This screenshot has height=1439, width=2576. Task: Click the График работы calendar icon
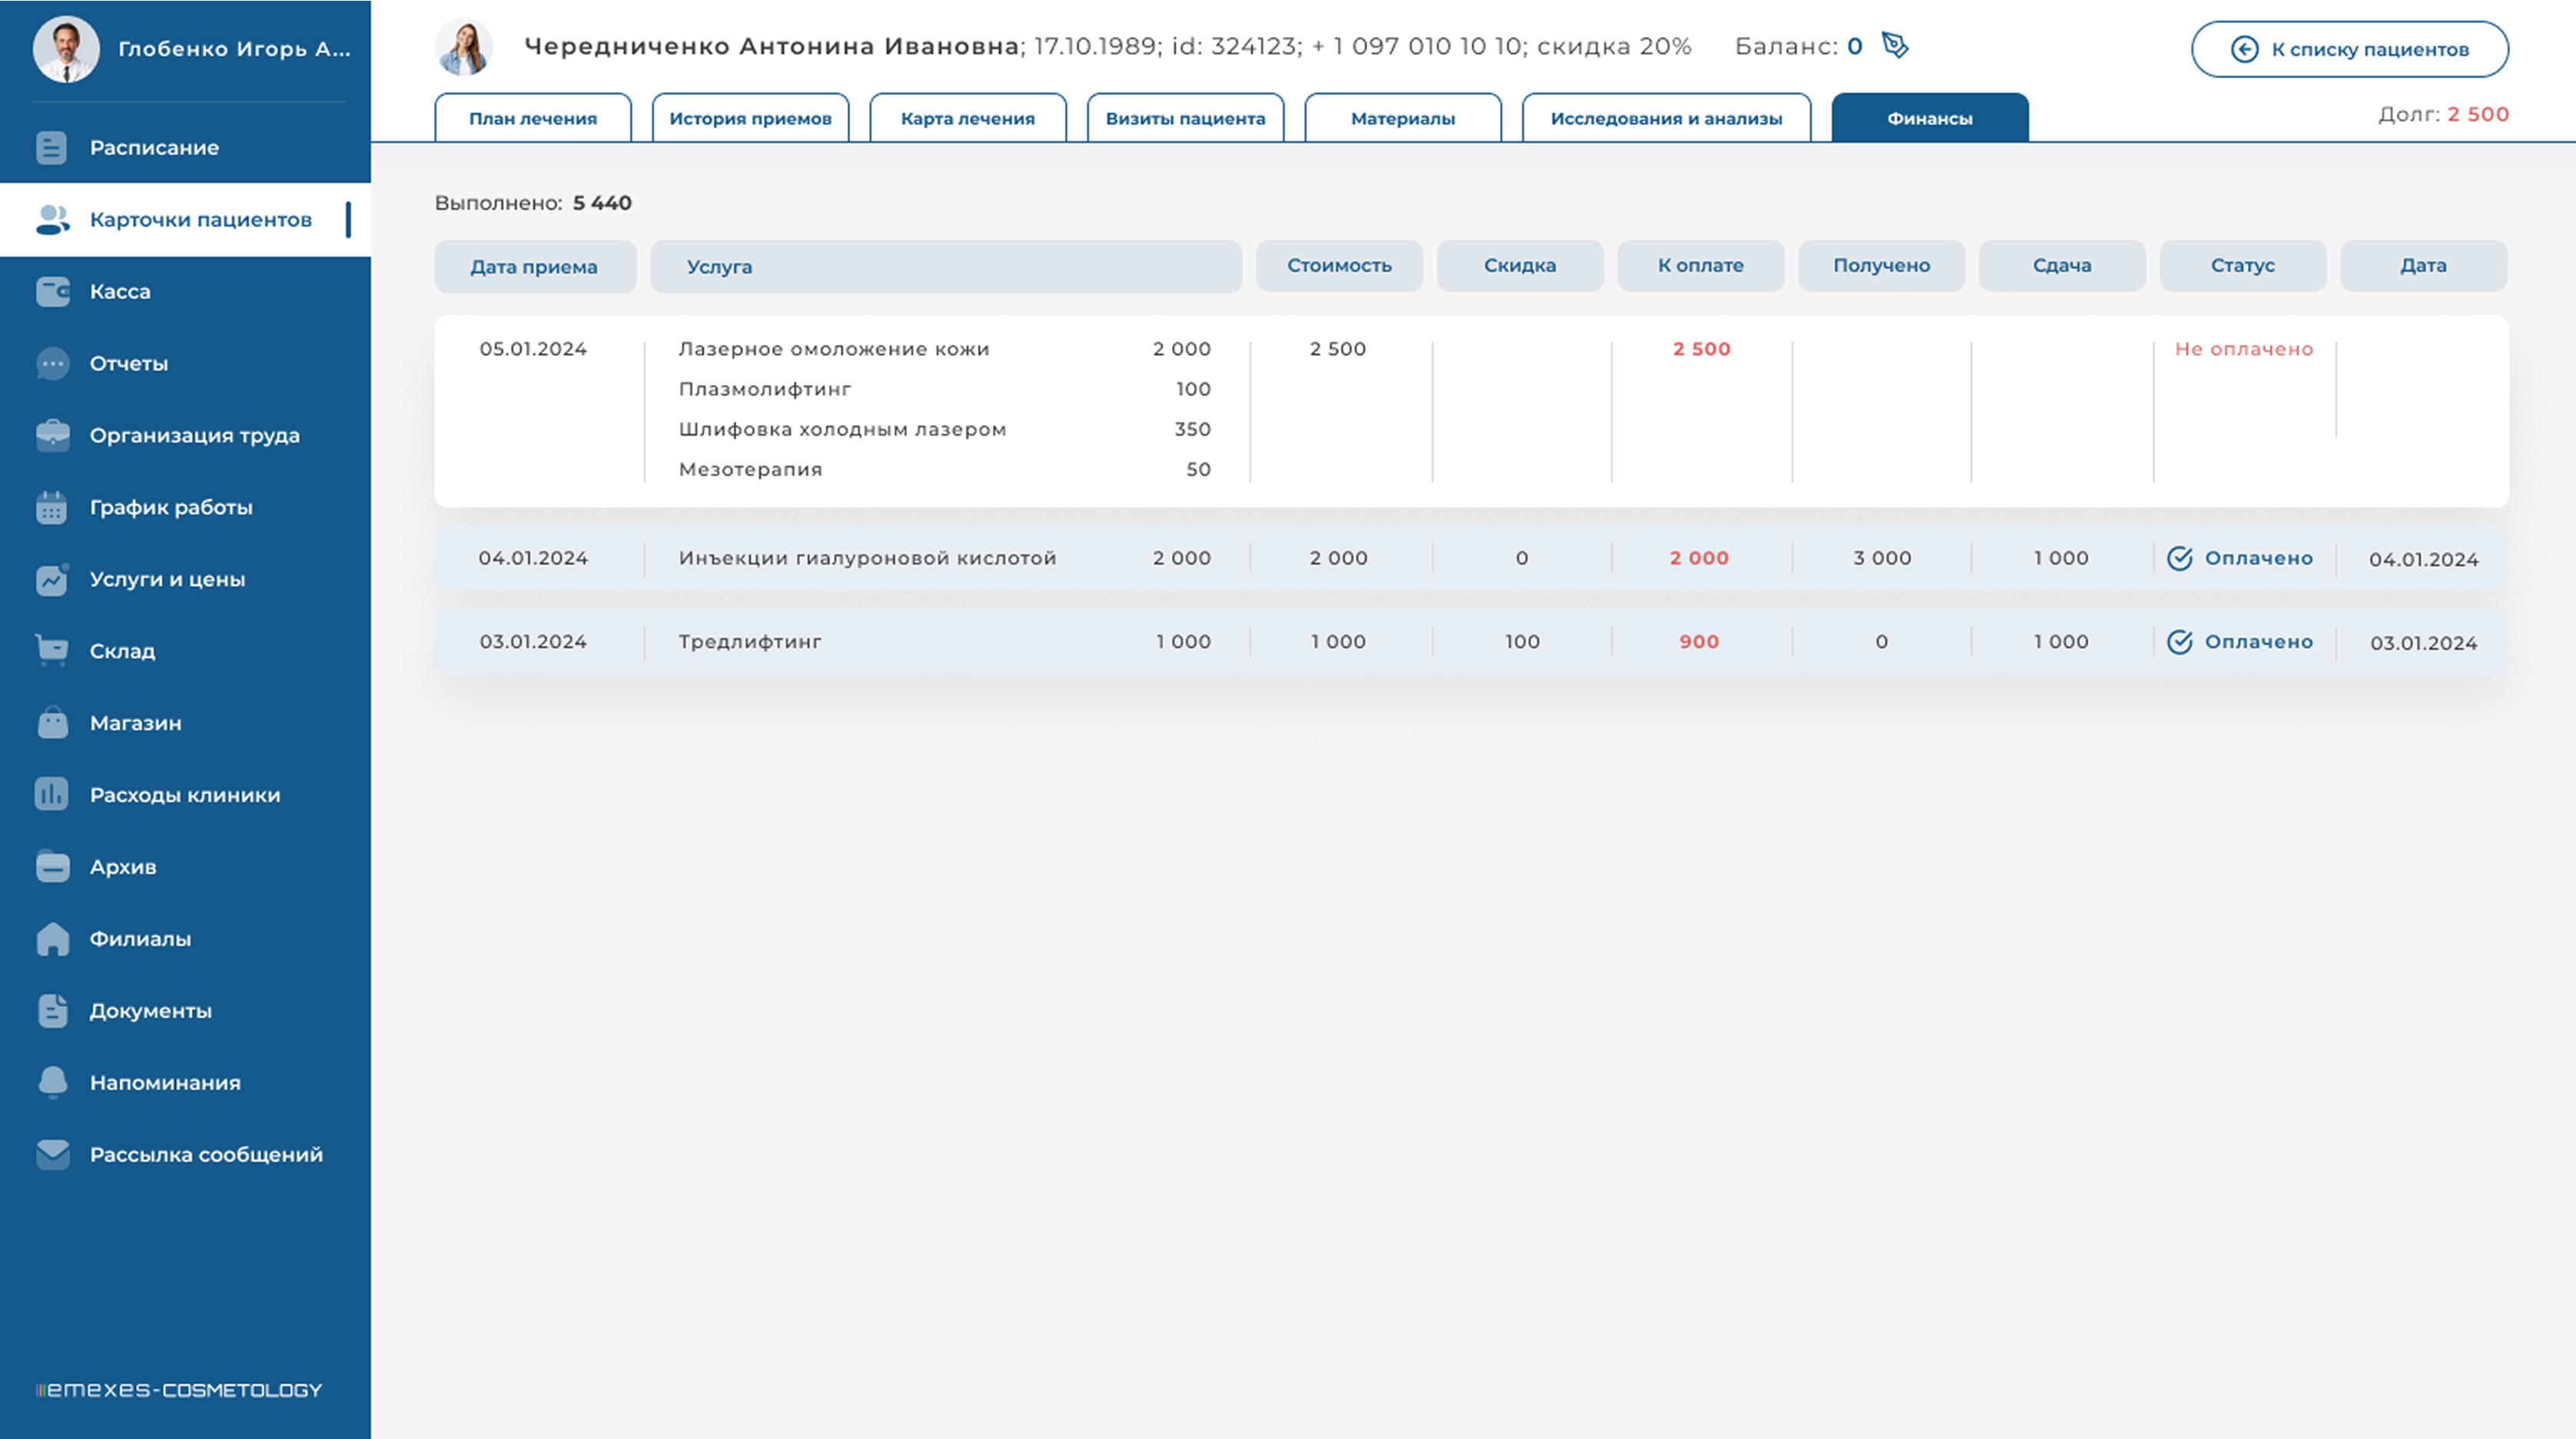[x=52, y=508]
